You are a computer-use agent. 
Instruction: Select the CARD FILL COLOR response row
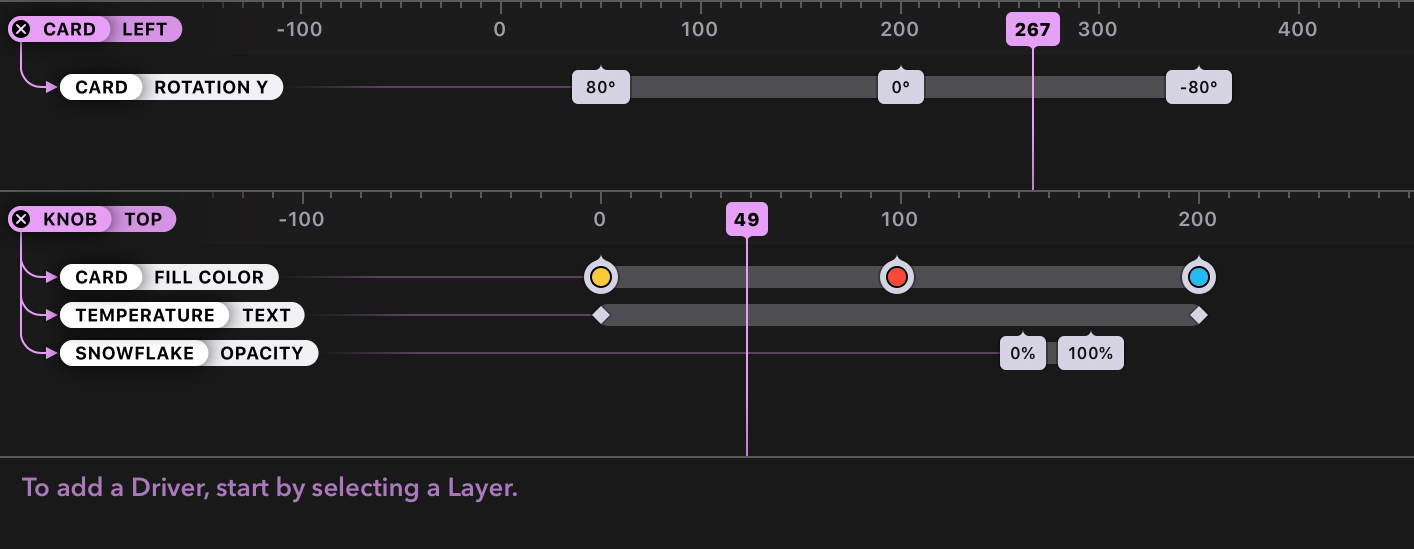170,277
